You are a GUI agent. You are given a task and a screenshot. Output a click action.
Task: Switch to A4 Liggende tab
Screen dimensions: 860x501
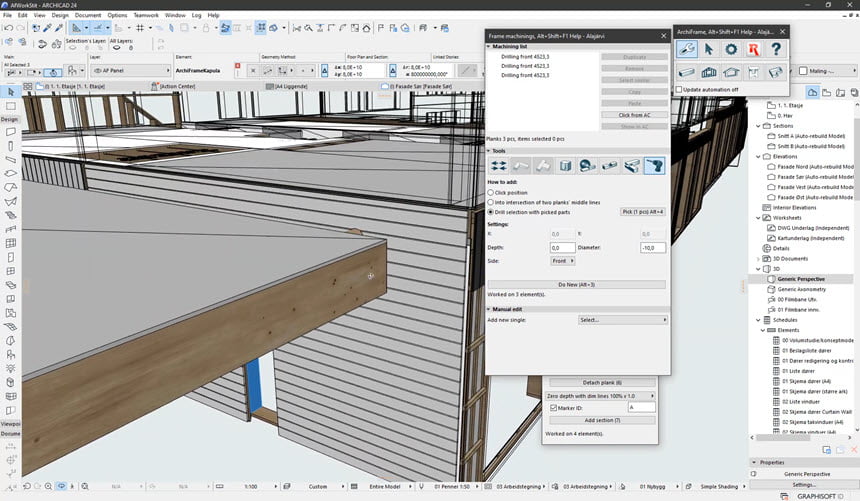(286, 86)
